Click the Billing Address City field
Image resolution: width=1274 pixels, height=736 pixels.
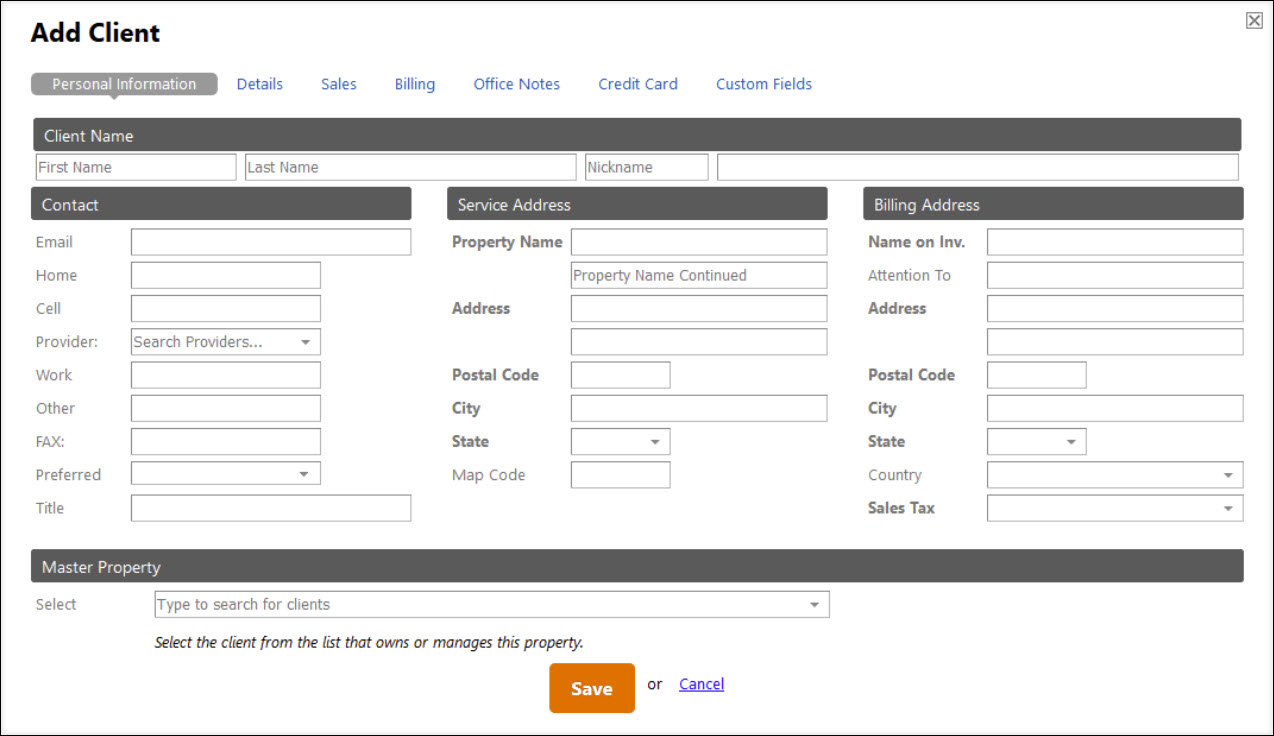1115,408
